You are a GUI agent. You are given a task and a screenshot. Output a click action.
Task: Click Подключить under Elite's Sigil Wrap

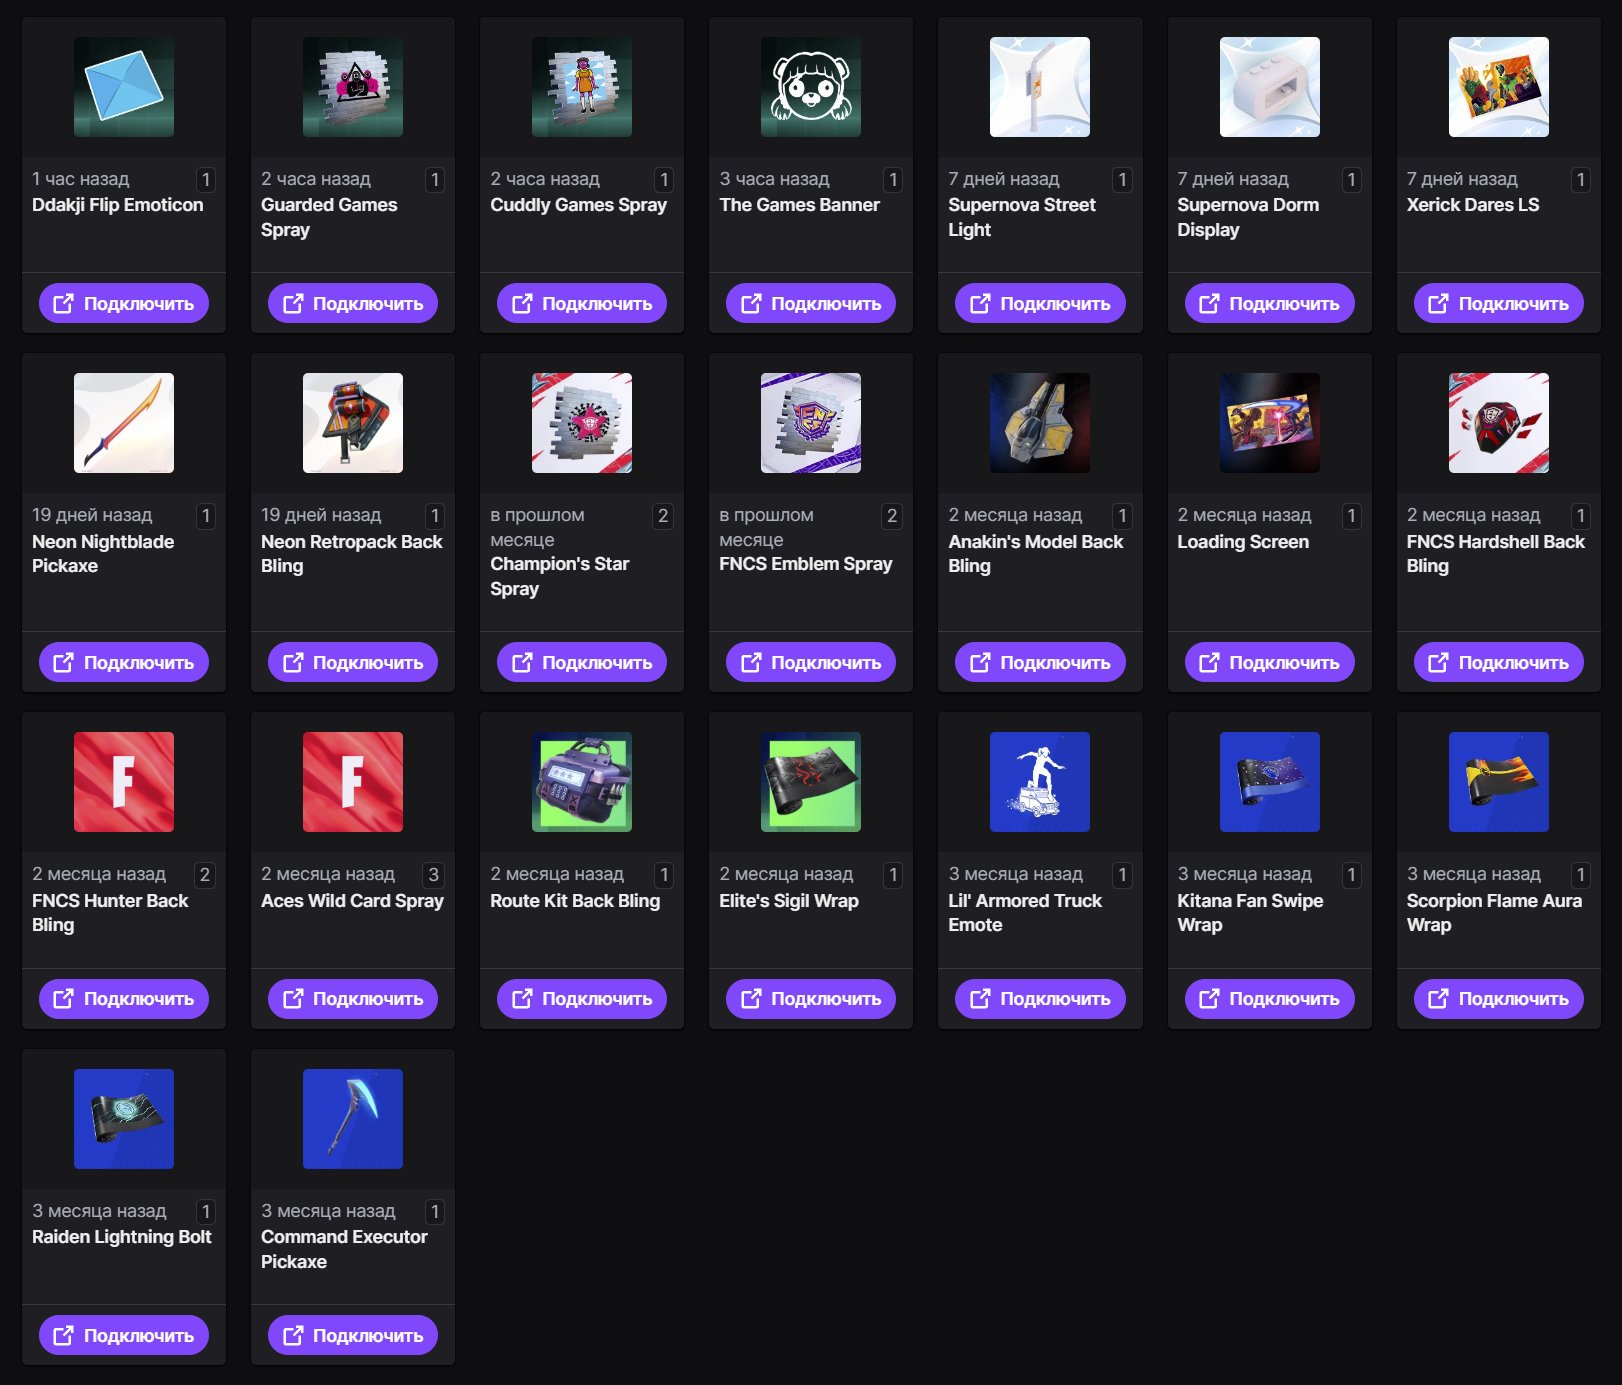pos(811,998)
